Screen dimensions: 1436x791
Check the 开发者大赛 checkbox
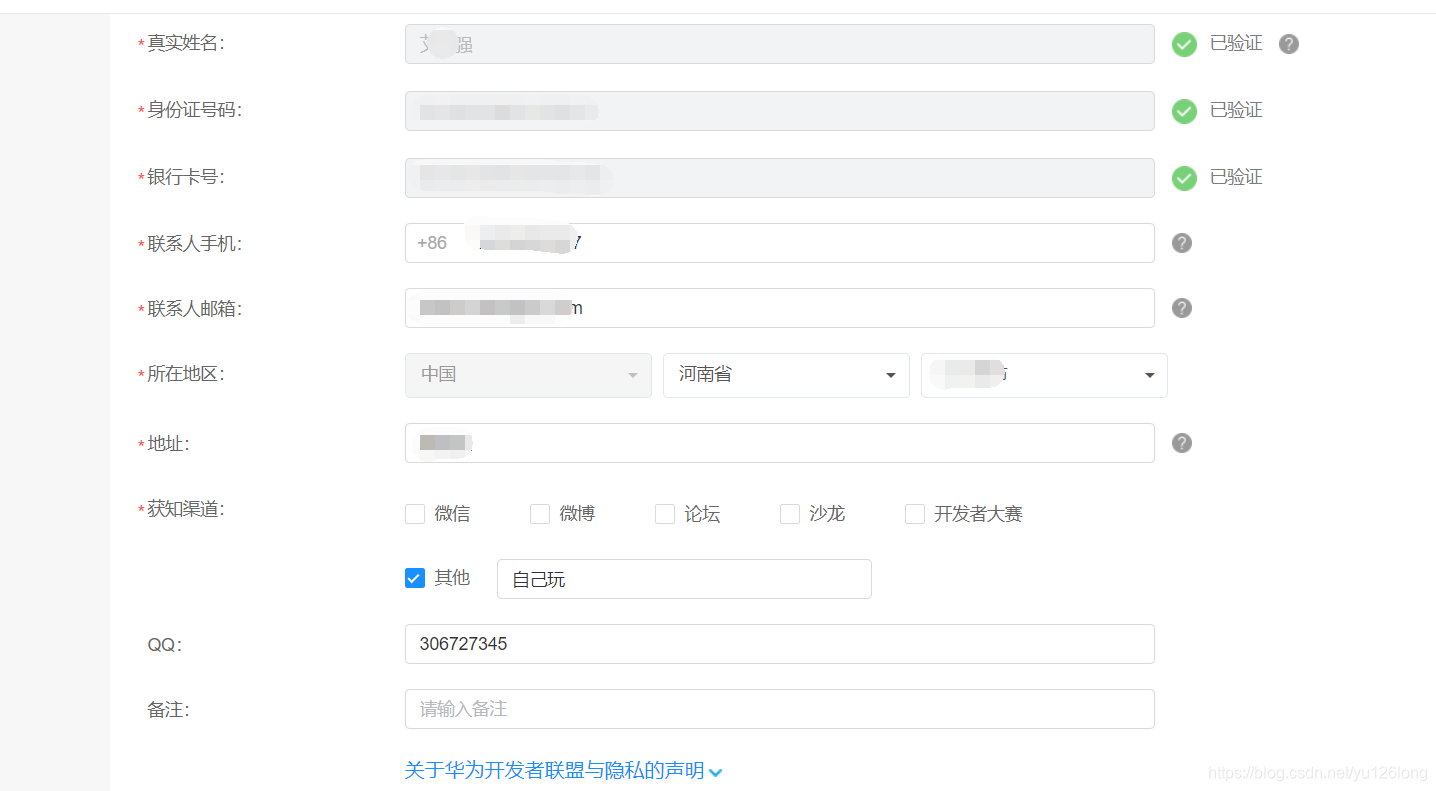pos(915,514)
